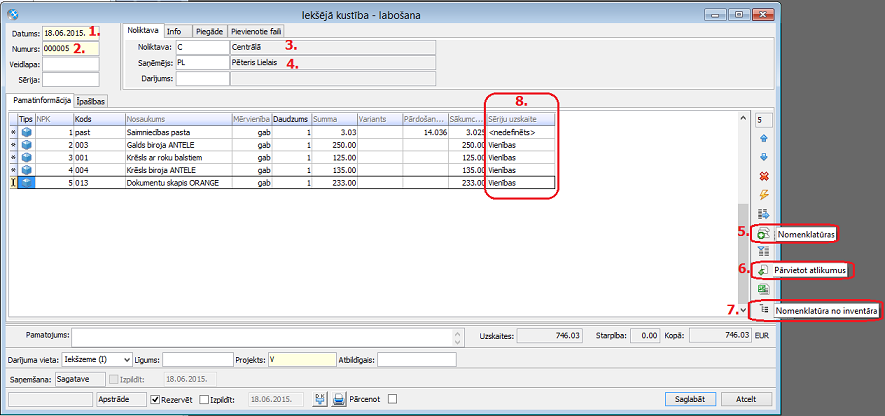The height and width of the screenshot is (416, 885).
Task: Click cube icon for Dokumentu skapis ORANGE
Action: [27, 182]
